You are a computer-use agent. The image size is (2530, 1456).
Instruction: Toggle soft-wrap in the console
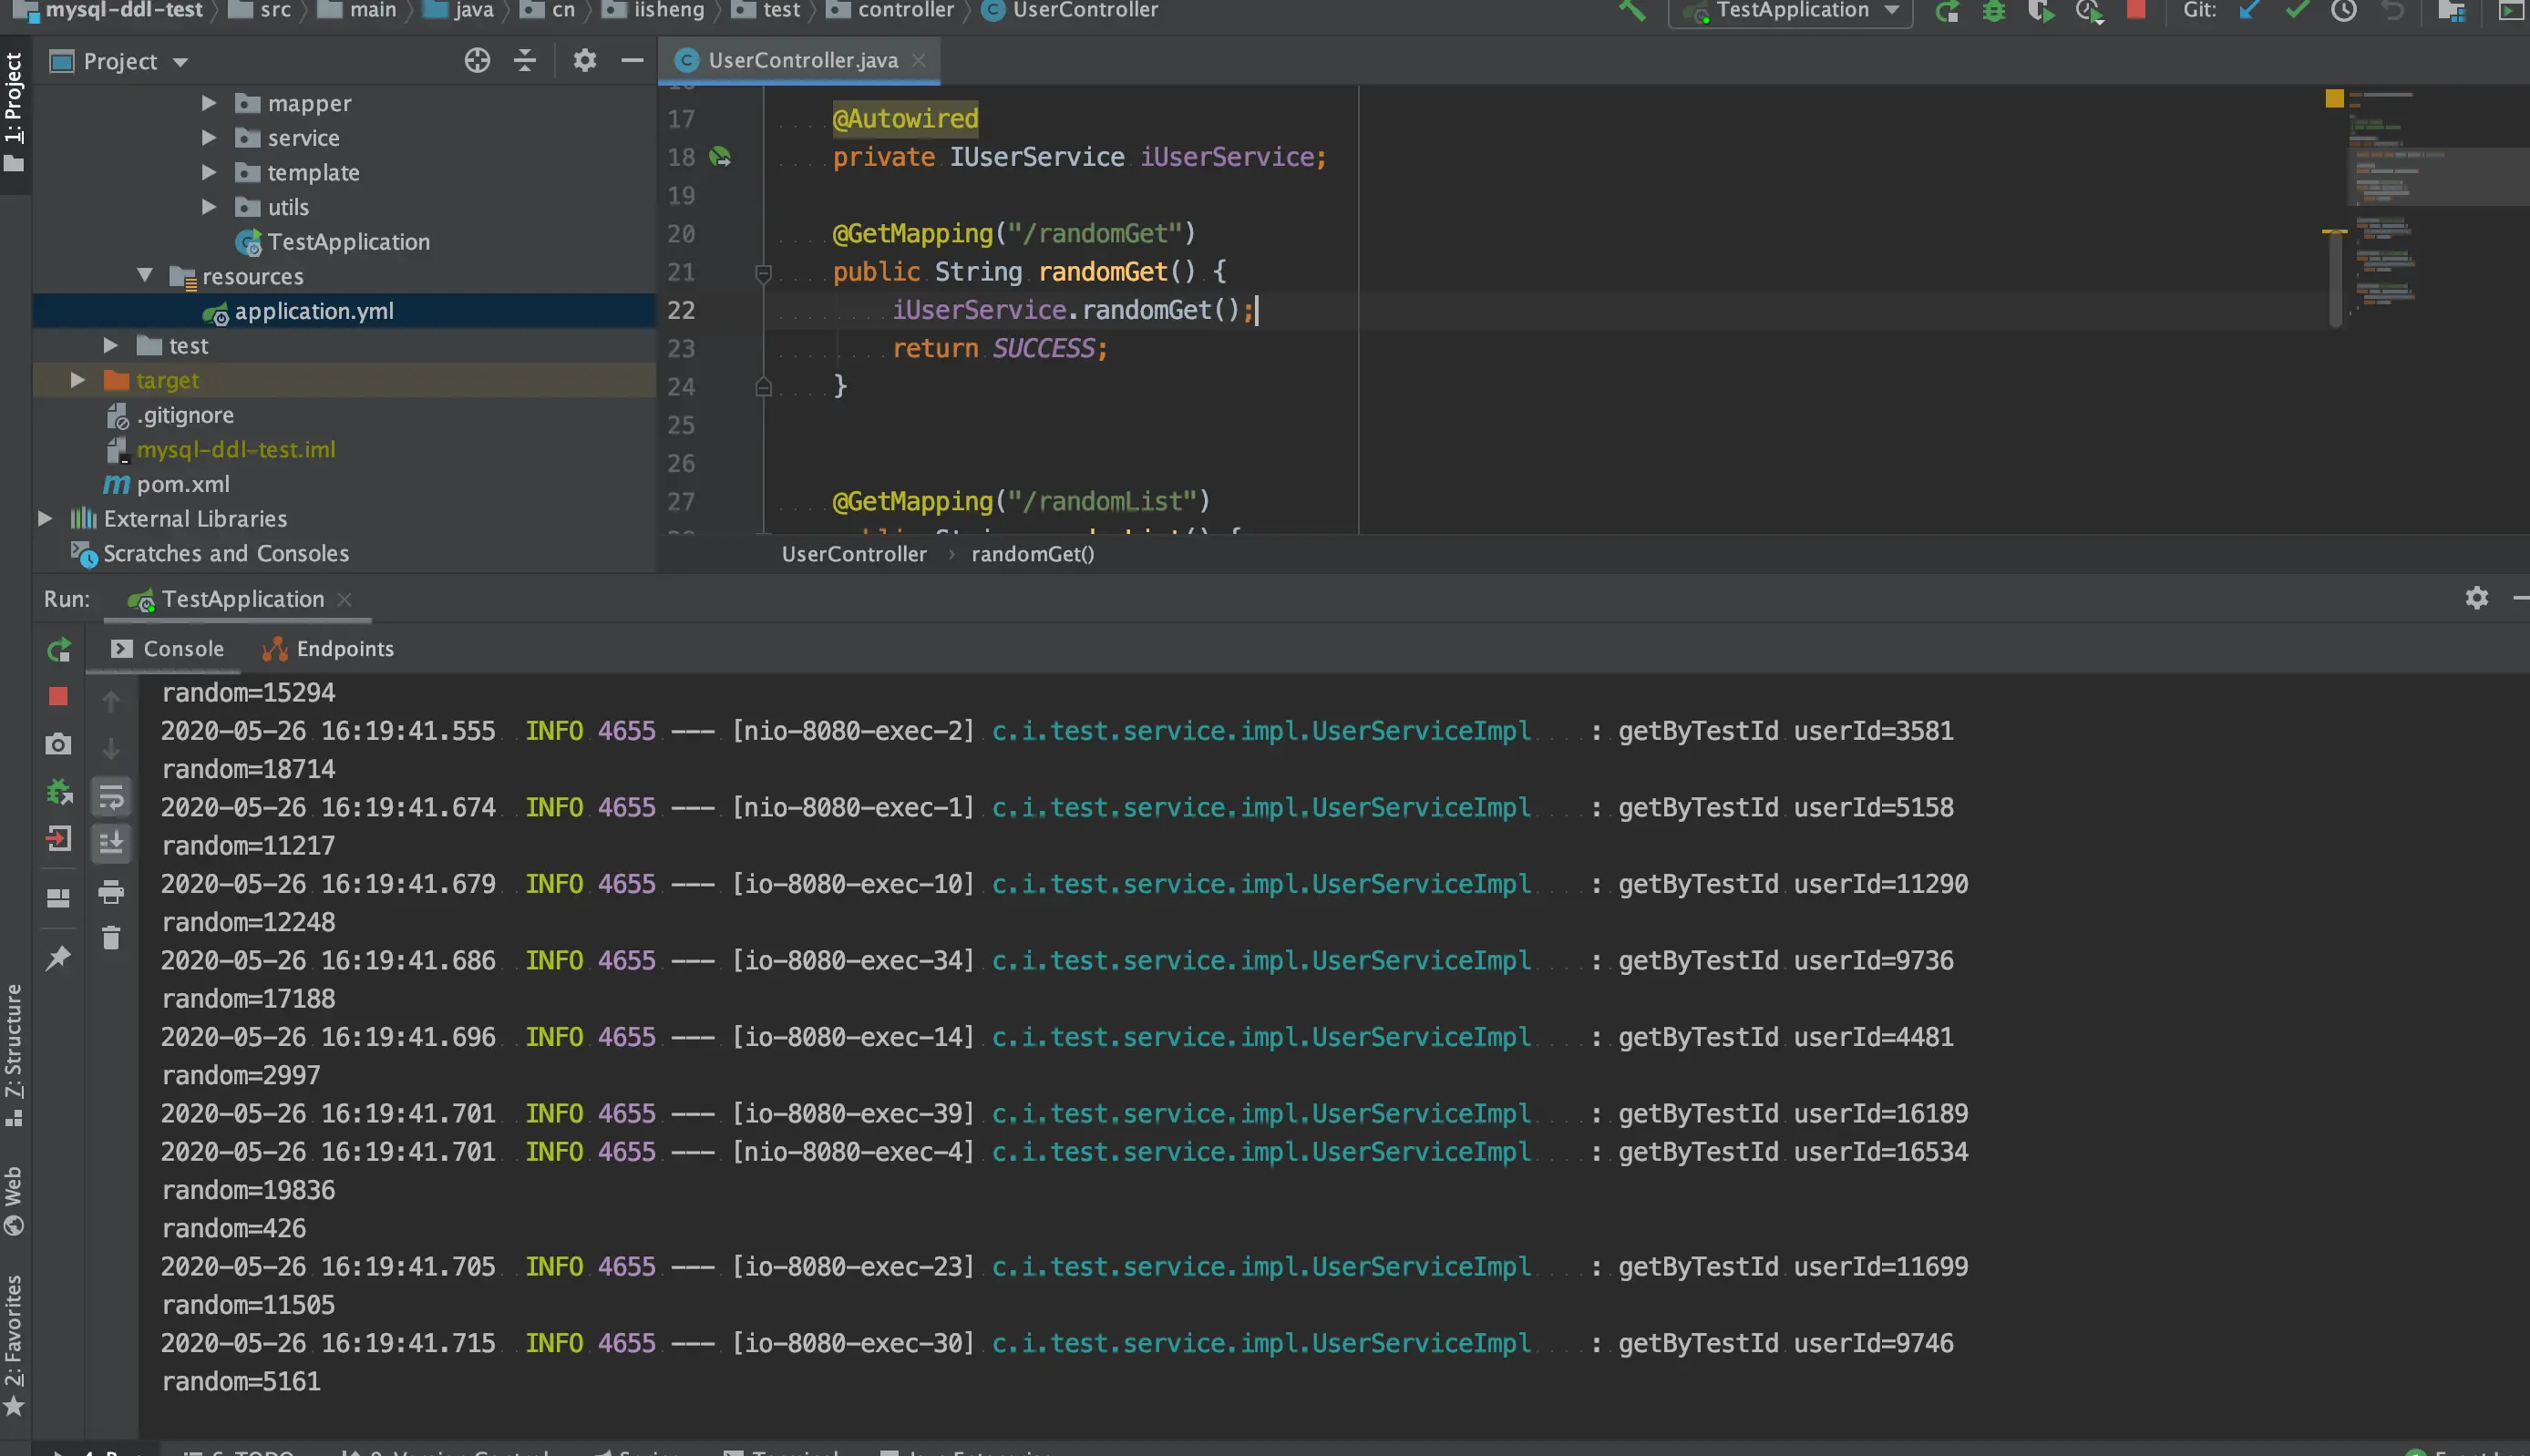(111, 797)
